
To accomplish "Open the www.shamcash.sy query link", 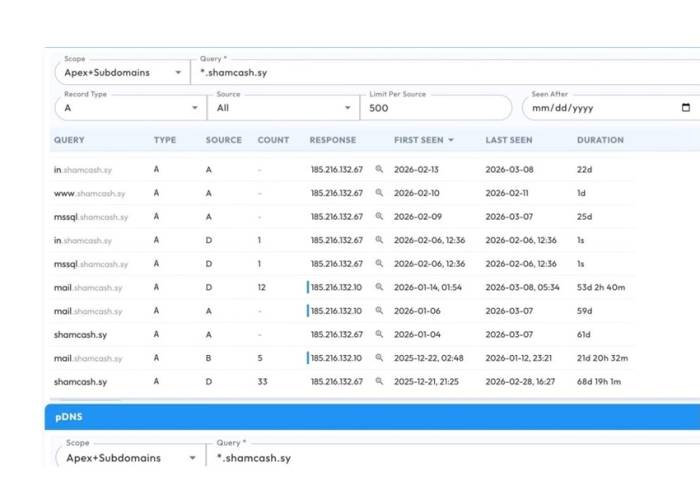I will click(x=89, y=194).
